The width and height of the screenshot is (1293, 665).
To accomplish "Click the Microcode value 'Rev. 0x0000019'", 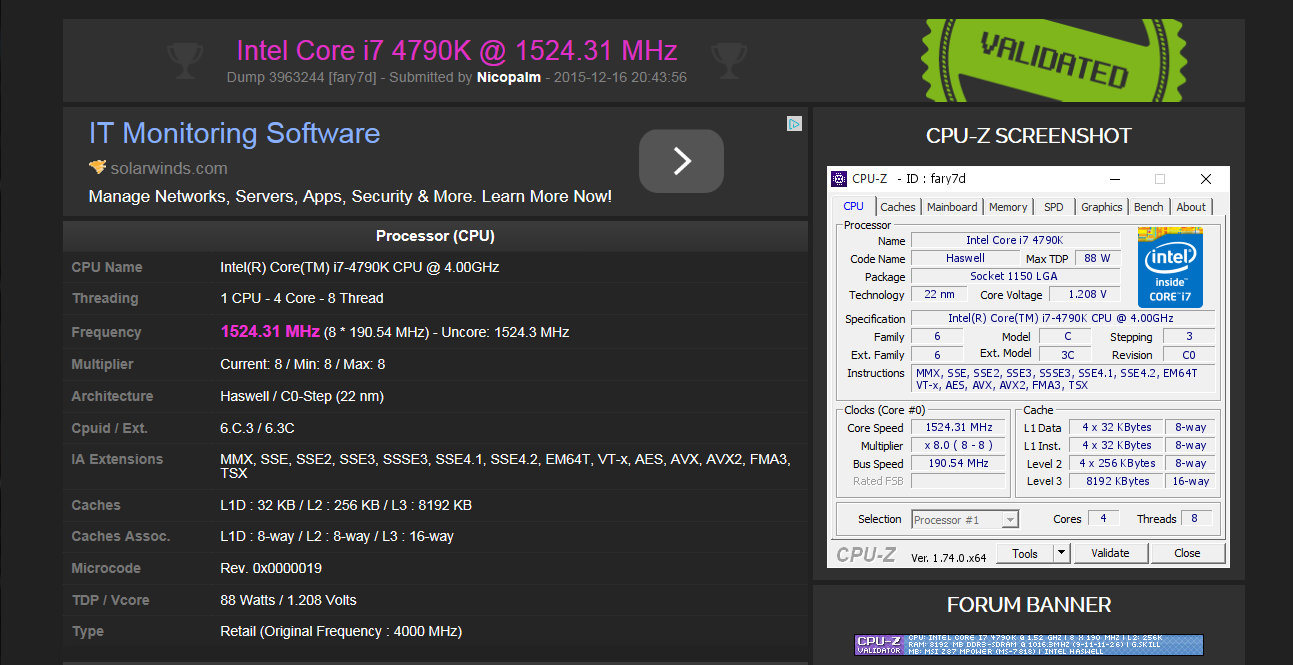I will 271,568.
